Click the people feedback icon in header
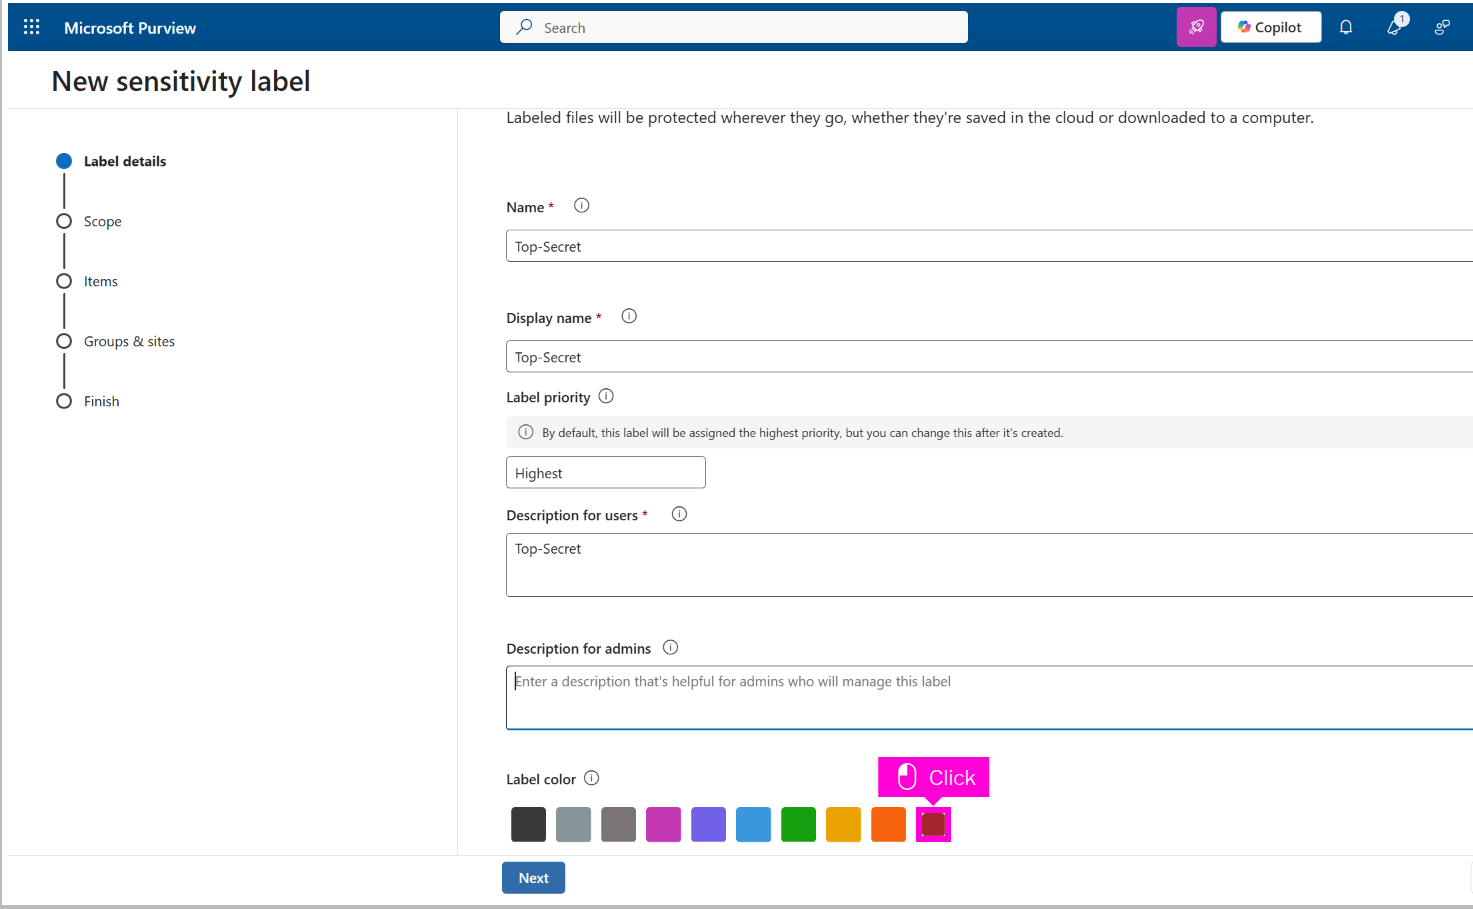Image resolution: width=1473 pixels, height=909 pixels. 1442,27
